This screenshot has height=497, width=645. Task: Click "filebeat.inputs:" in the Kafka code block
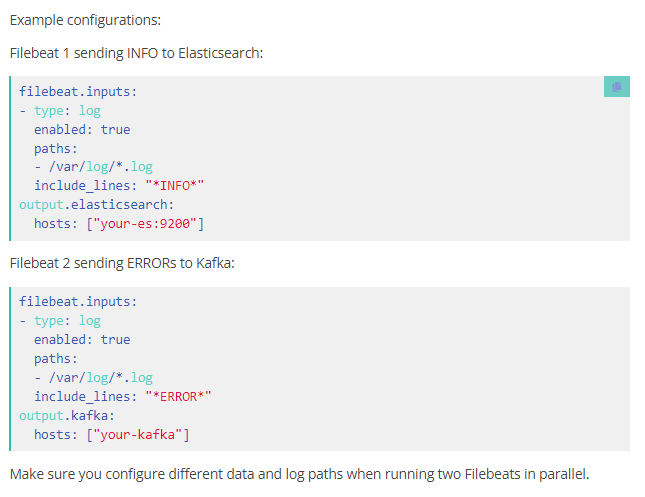(78, 302)
